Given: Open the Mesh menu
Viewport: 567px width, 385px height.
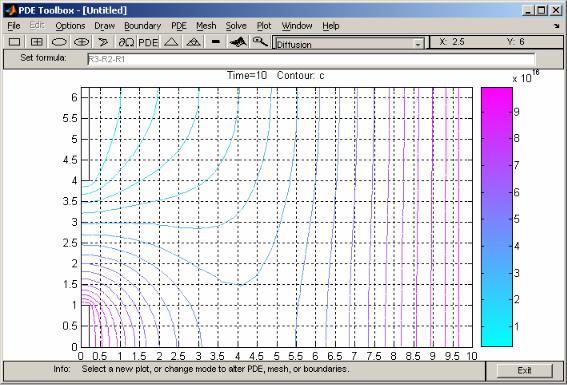Looking at the screenshot, I should [x=206, y=26].
